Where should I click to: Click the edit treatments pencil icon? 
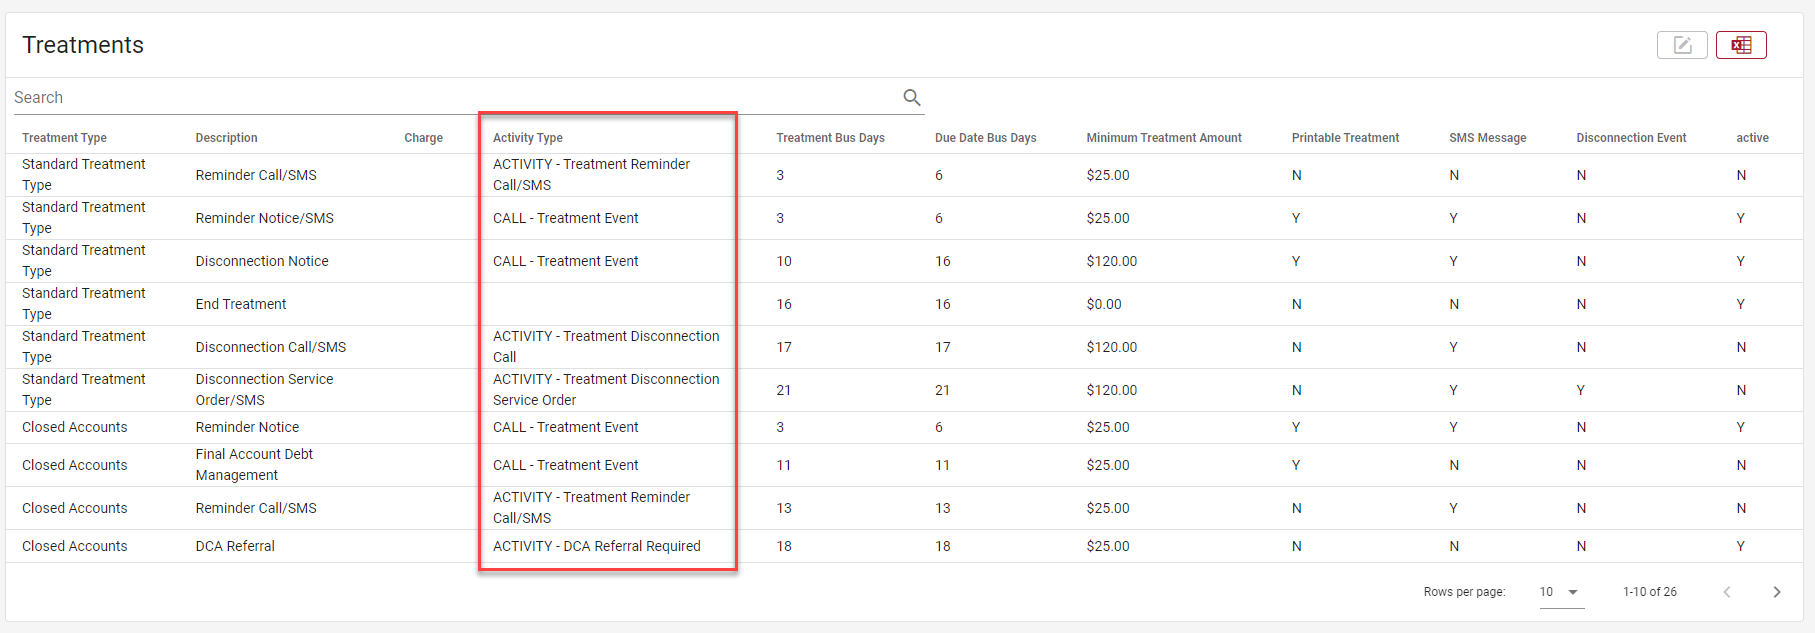pyautogui.click(x=1682, y=45)
